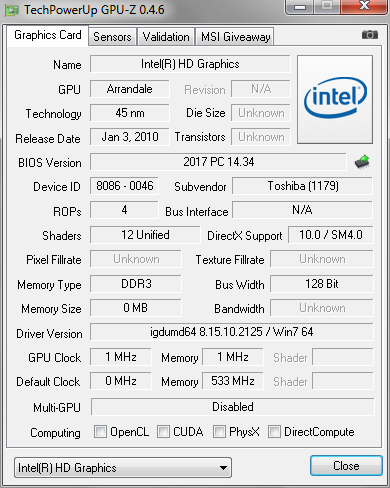Click the Memory Type field DDR3

pyautogui.click(x=136, y=284)
